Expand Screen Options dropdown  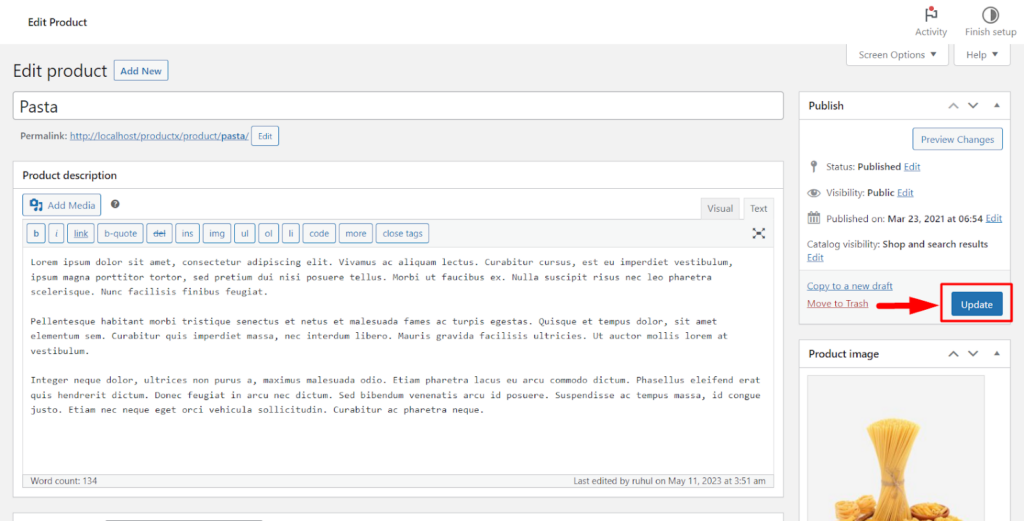[897, 55]
